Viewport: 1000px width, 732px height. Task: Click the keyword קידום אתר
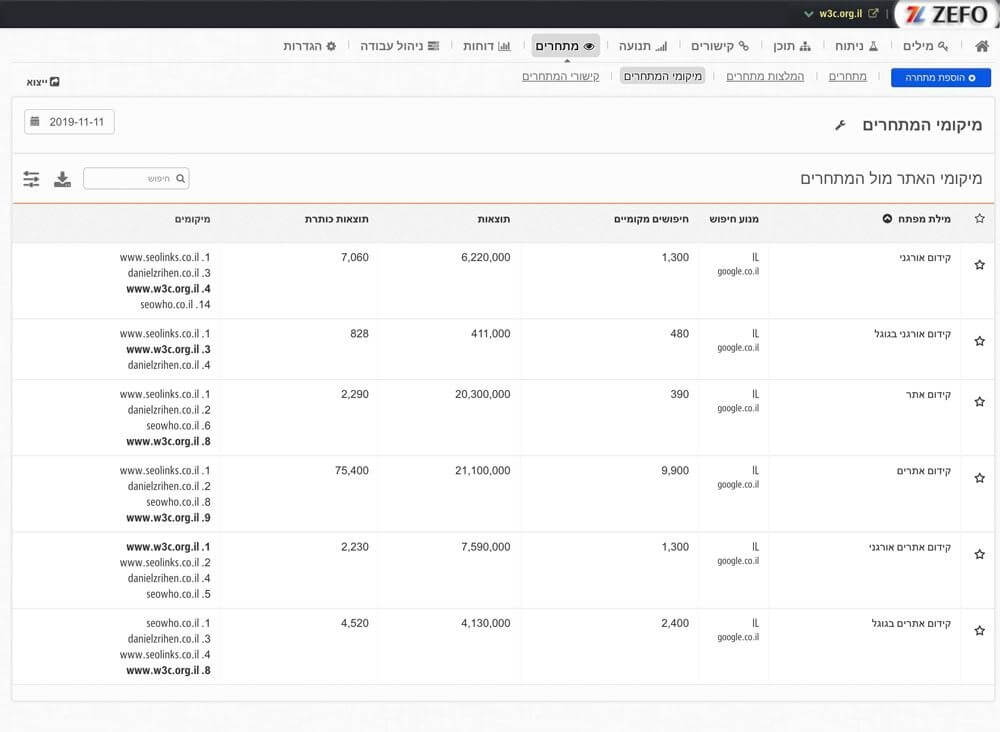(929, 395)
